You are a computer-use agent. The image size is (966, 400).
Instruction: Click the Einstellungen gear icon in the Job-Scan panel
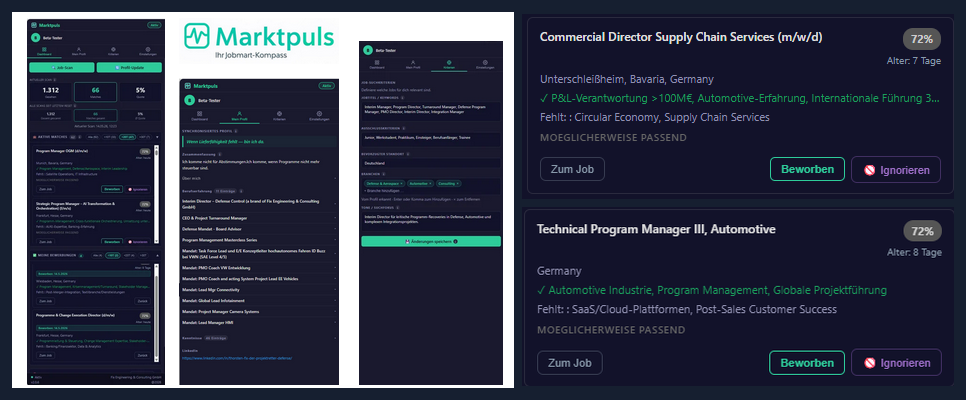click(148, 49)
